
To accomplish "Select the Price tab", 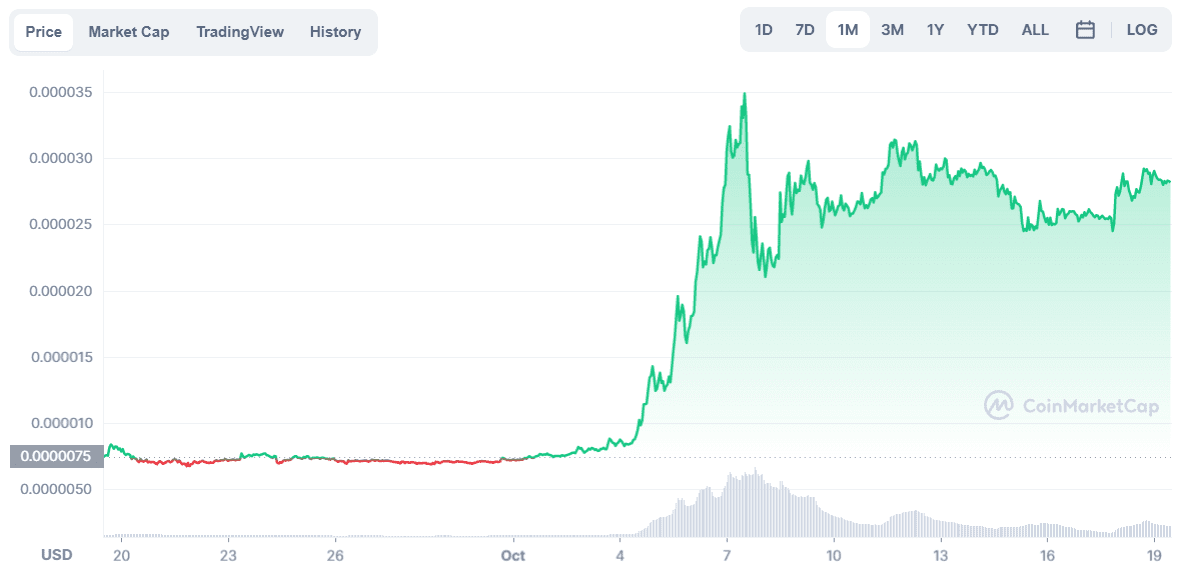I will (44, 32).
